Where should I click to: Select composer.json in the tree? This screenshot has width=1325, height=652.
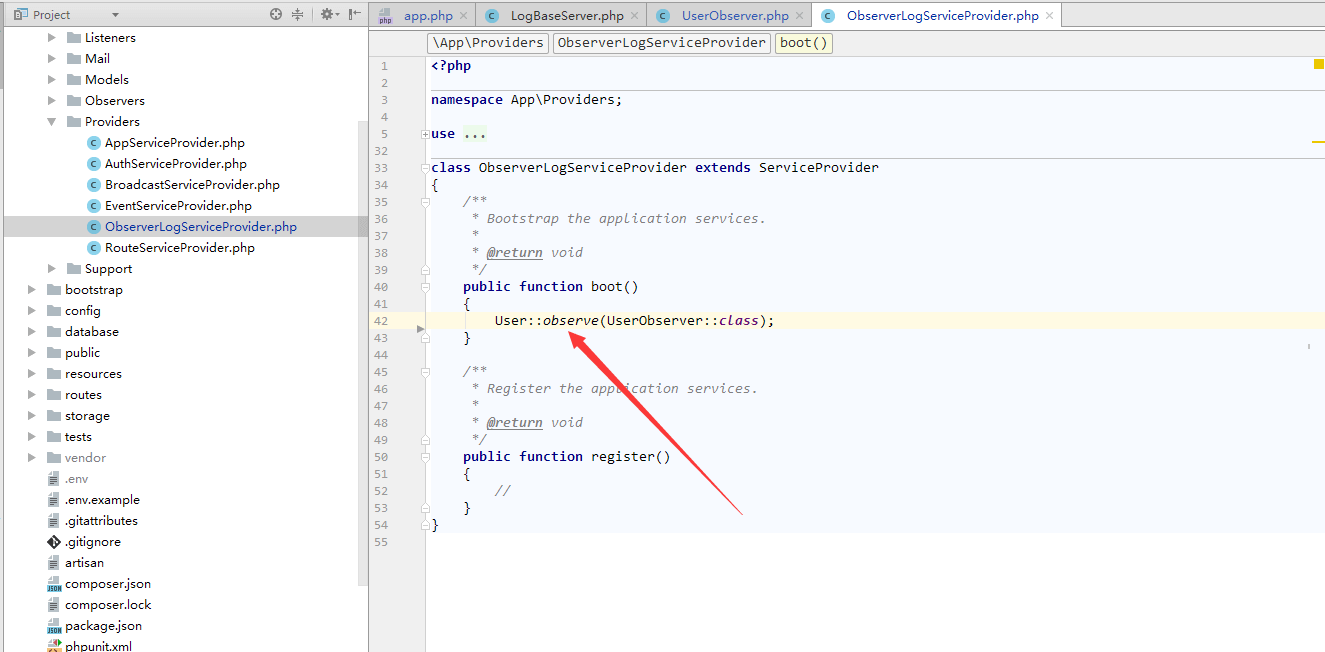point(108,583)
